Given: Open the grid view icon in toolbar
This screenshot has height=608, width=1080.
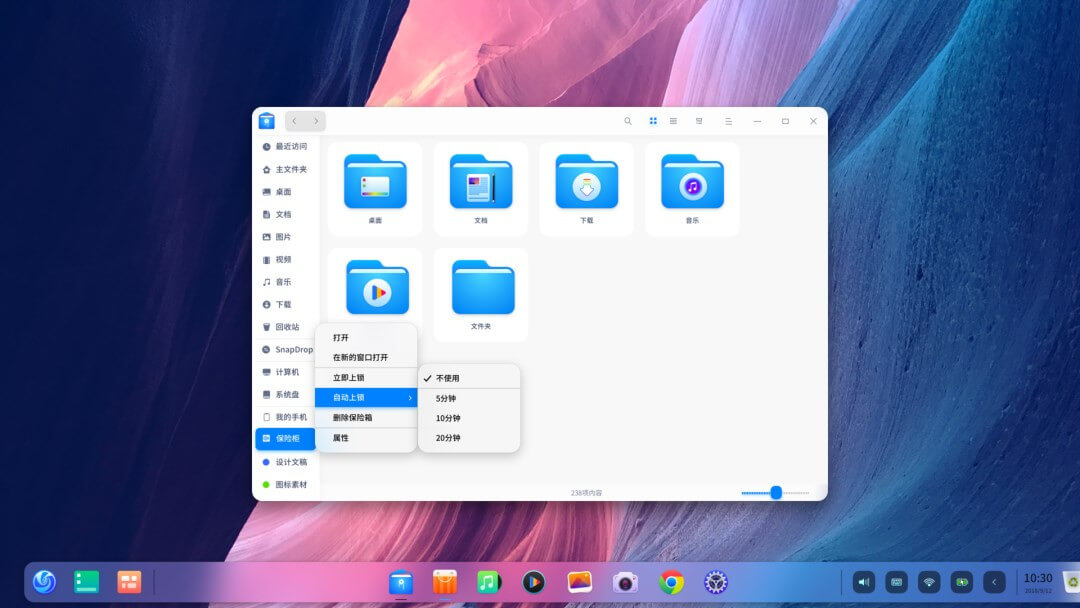Looking at the screenshot, I should tap(652, 121).
